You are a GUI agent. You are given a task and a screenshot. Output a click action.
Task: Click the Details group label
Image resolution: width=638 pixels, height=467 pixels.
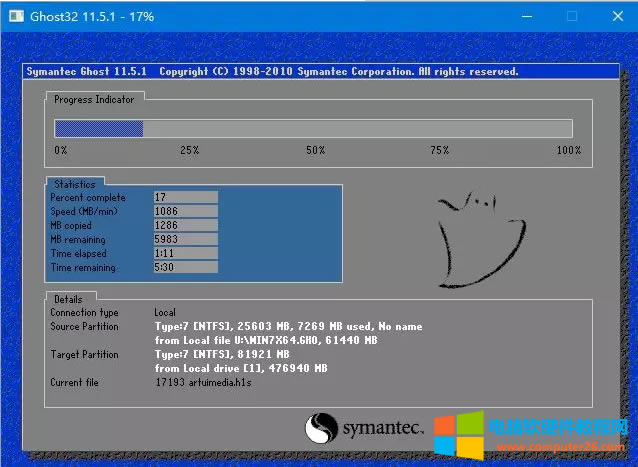68,299
